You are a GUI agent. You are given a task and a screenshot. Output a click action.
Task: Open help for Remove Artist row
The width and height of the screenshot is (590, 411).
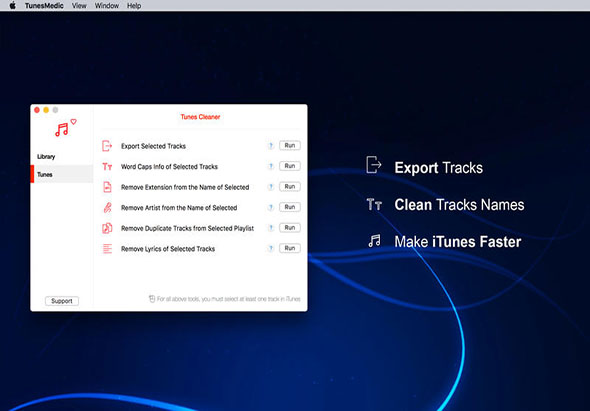271,207
